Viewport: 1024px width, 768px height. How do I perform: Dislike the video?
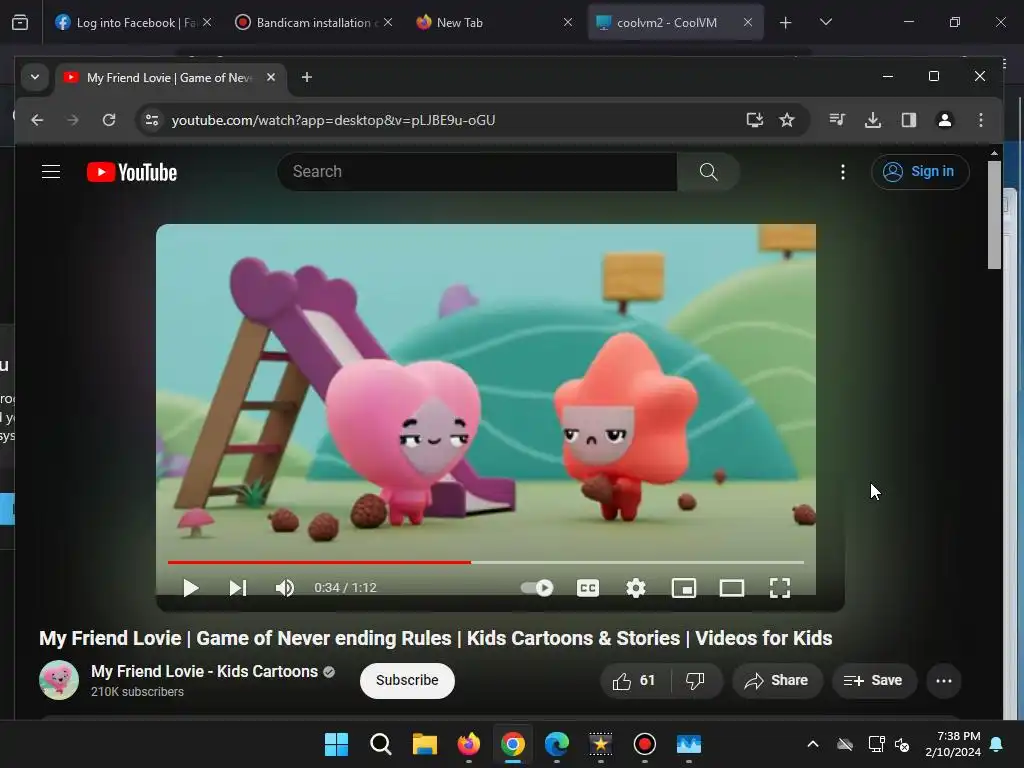point(696,681)
